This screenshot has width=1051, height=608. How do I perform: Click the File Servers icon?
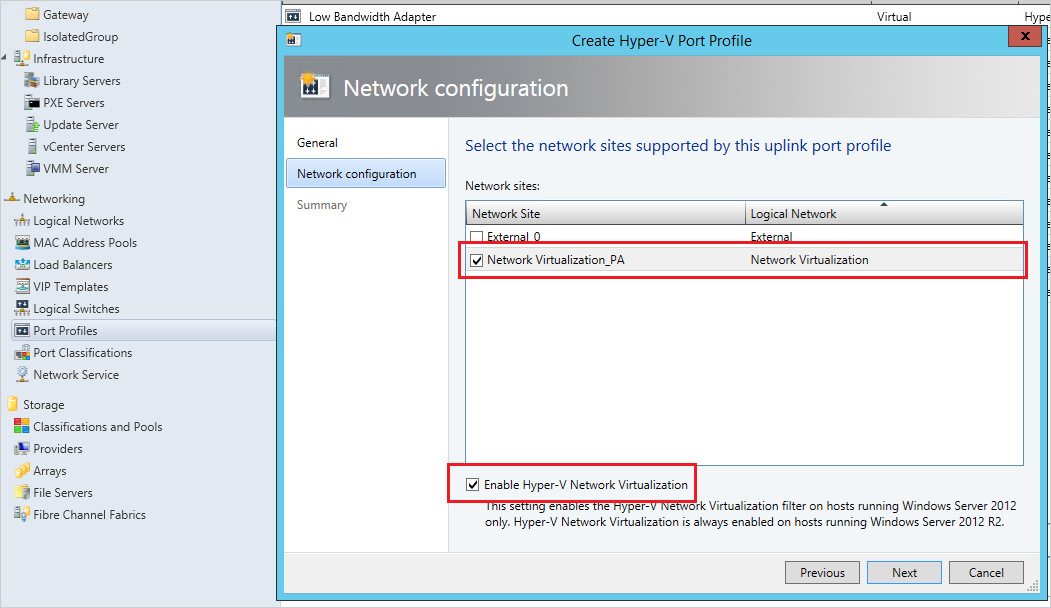point(22,493)
